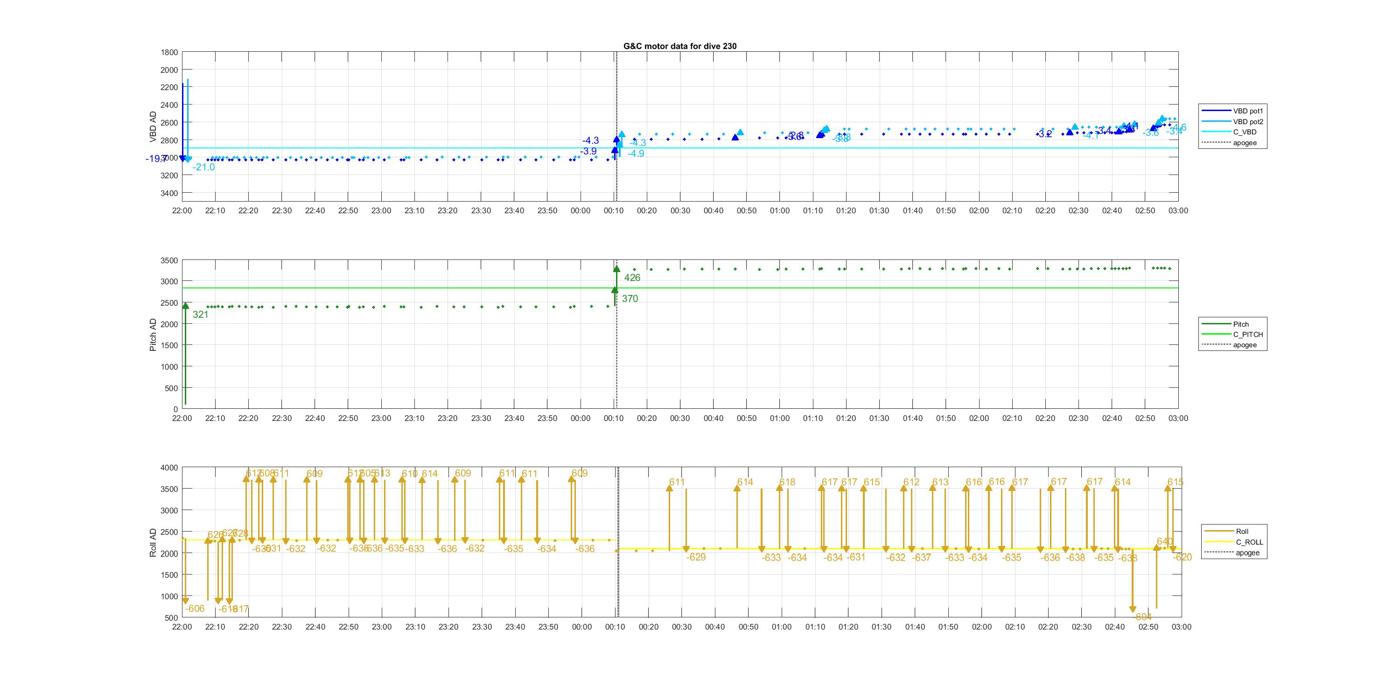
Task: Click y-axis tick '2600' on VBD plot
Action: click(x=168, y=123)
